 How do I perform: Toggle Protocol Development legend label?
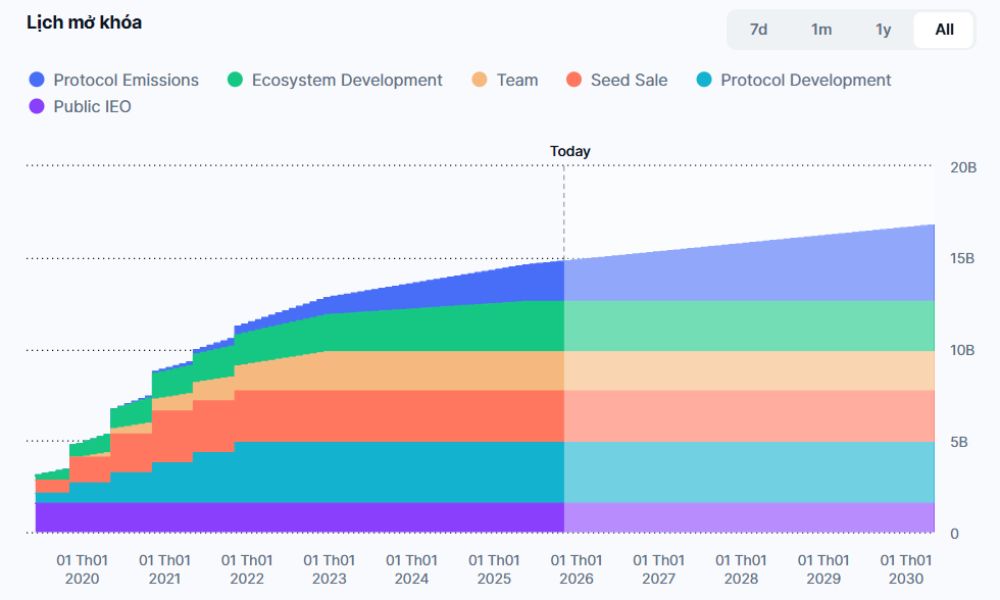[806, 80]
